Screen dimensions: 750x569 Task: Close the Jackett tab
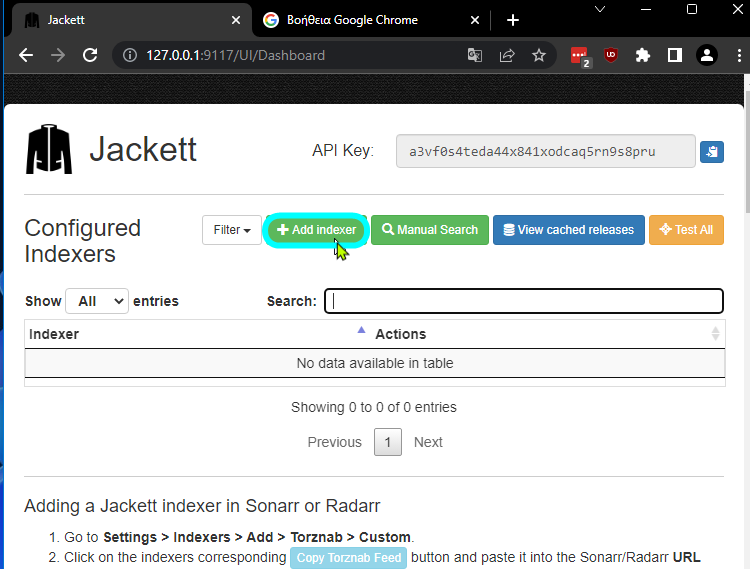pos(236,20)
